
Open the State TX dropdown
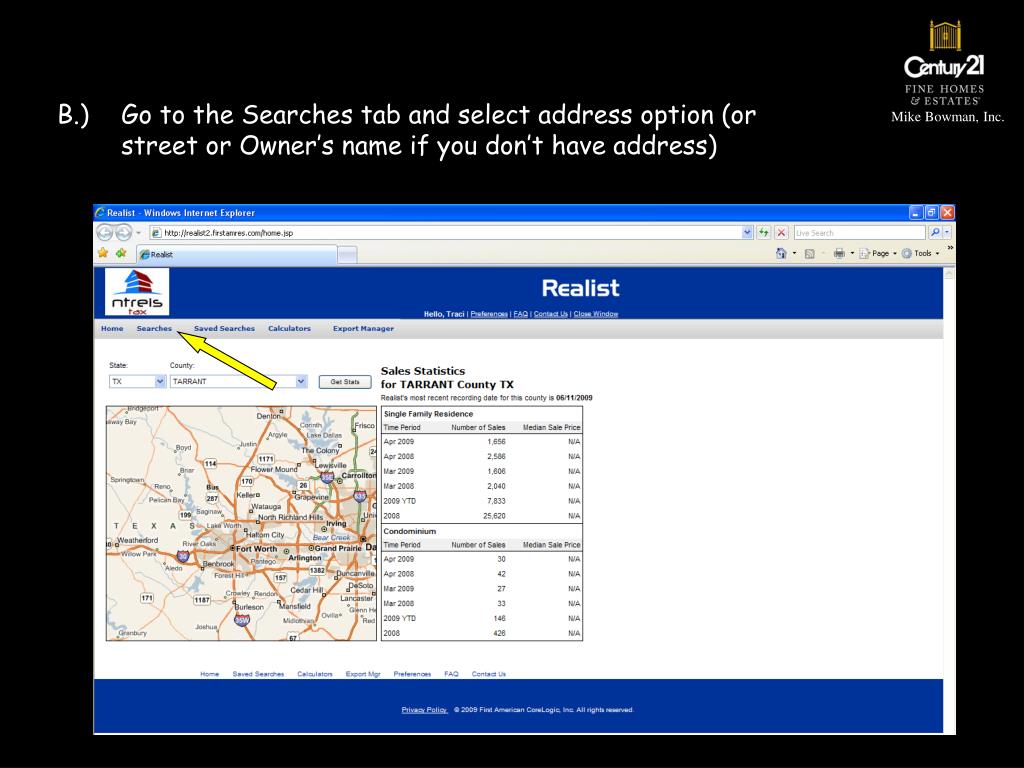pyautogui.click(x=160, y=381)
